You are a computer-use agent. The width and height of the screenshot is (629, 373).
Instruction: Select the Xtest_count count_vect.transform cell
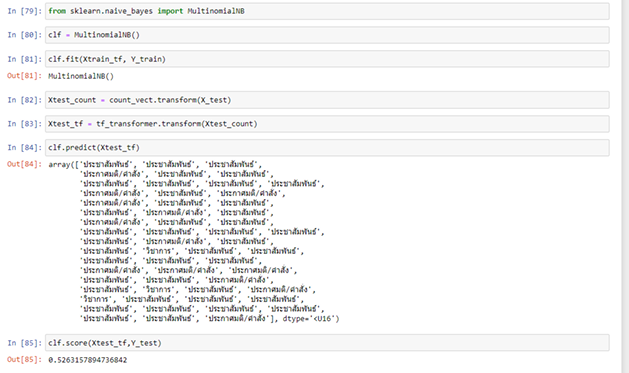tap(327, 100)
